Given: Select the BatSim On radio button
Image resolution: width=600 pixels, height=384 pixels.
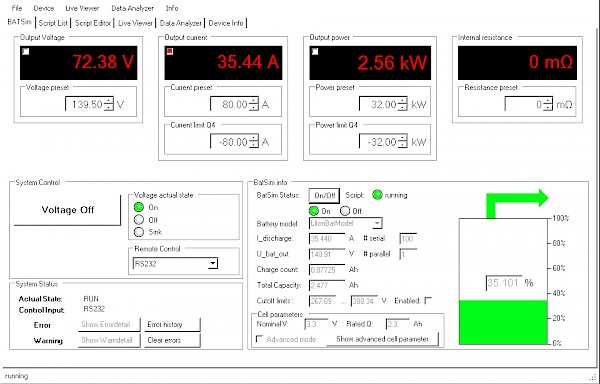Looking at the screenshot, I should (x=313, y=211).
